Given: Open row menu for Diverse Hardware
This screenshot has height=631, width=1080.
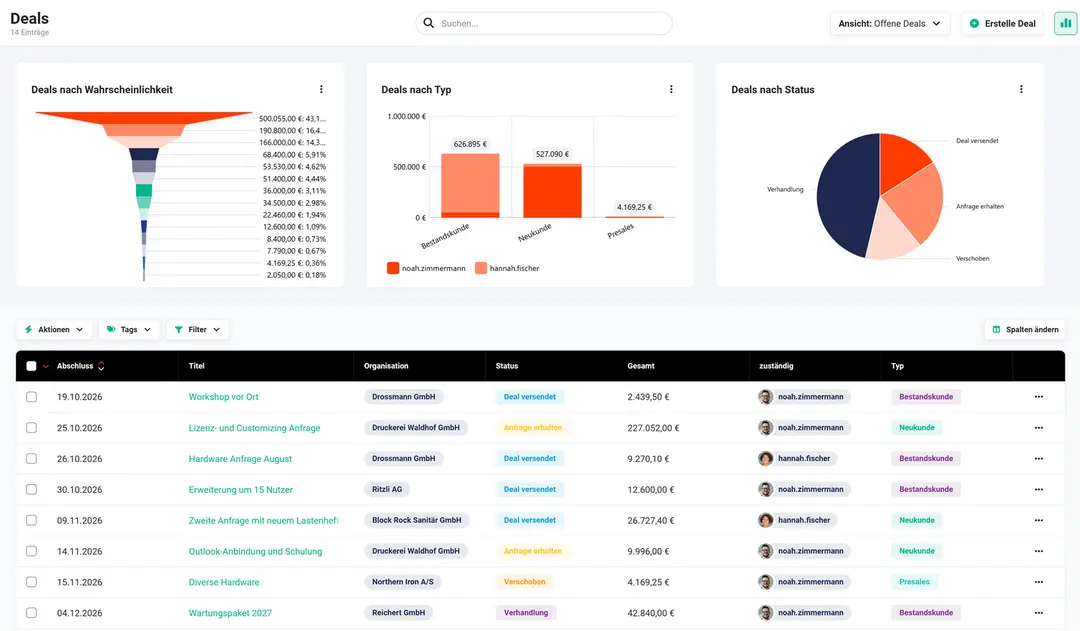Looking at the screenshot, I should tap(1039, 582).
